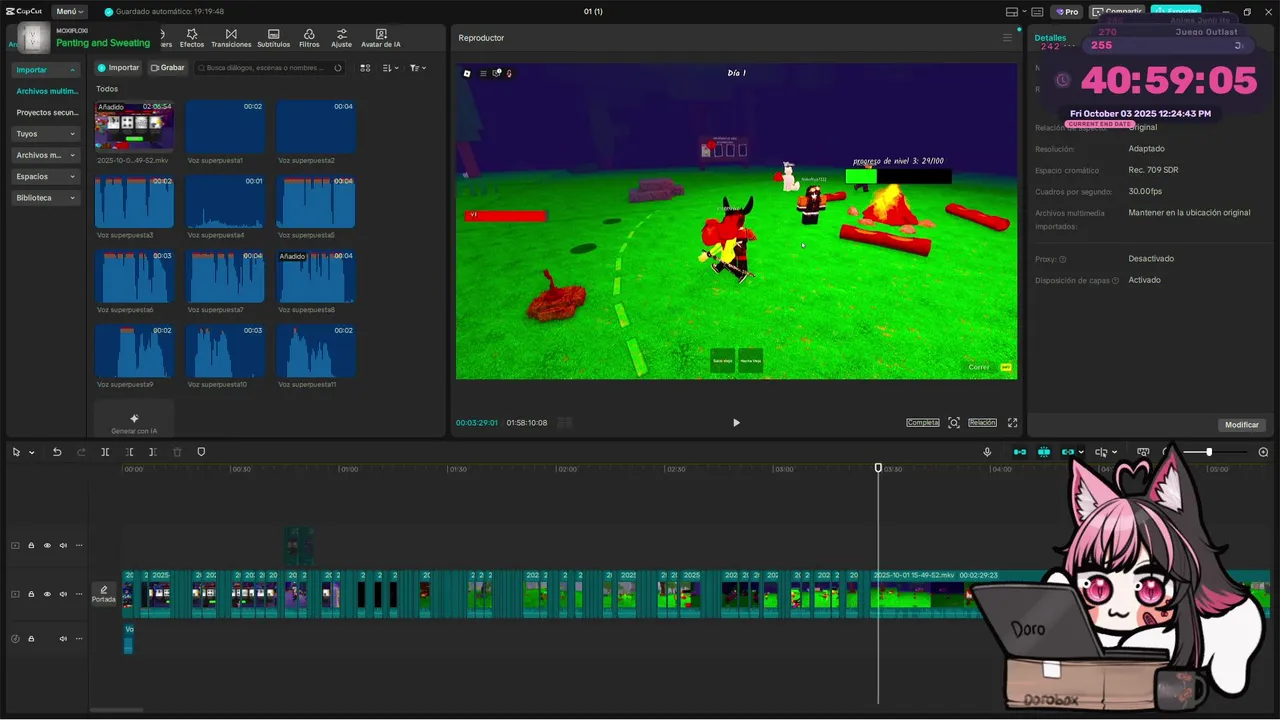
Task: Click the Relación aspect button
Action: (x=982, y=423)
